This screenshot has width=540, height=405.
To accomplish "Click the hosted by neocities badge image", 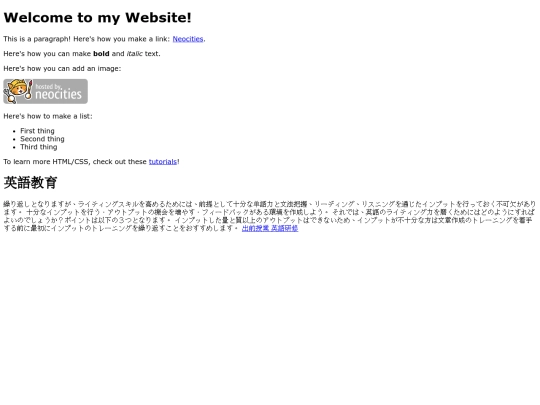I will click(45, 91).
